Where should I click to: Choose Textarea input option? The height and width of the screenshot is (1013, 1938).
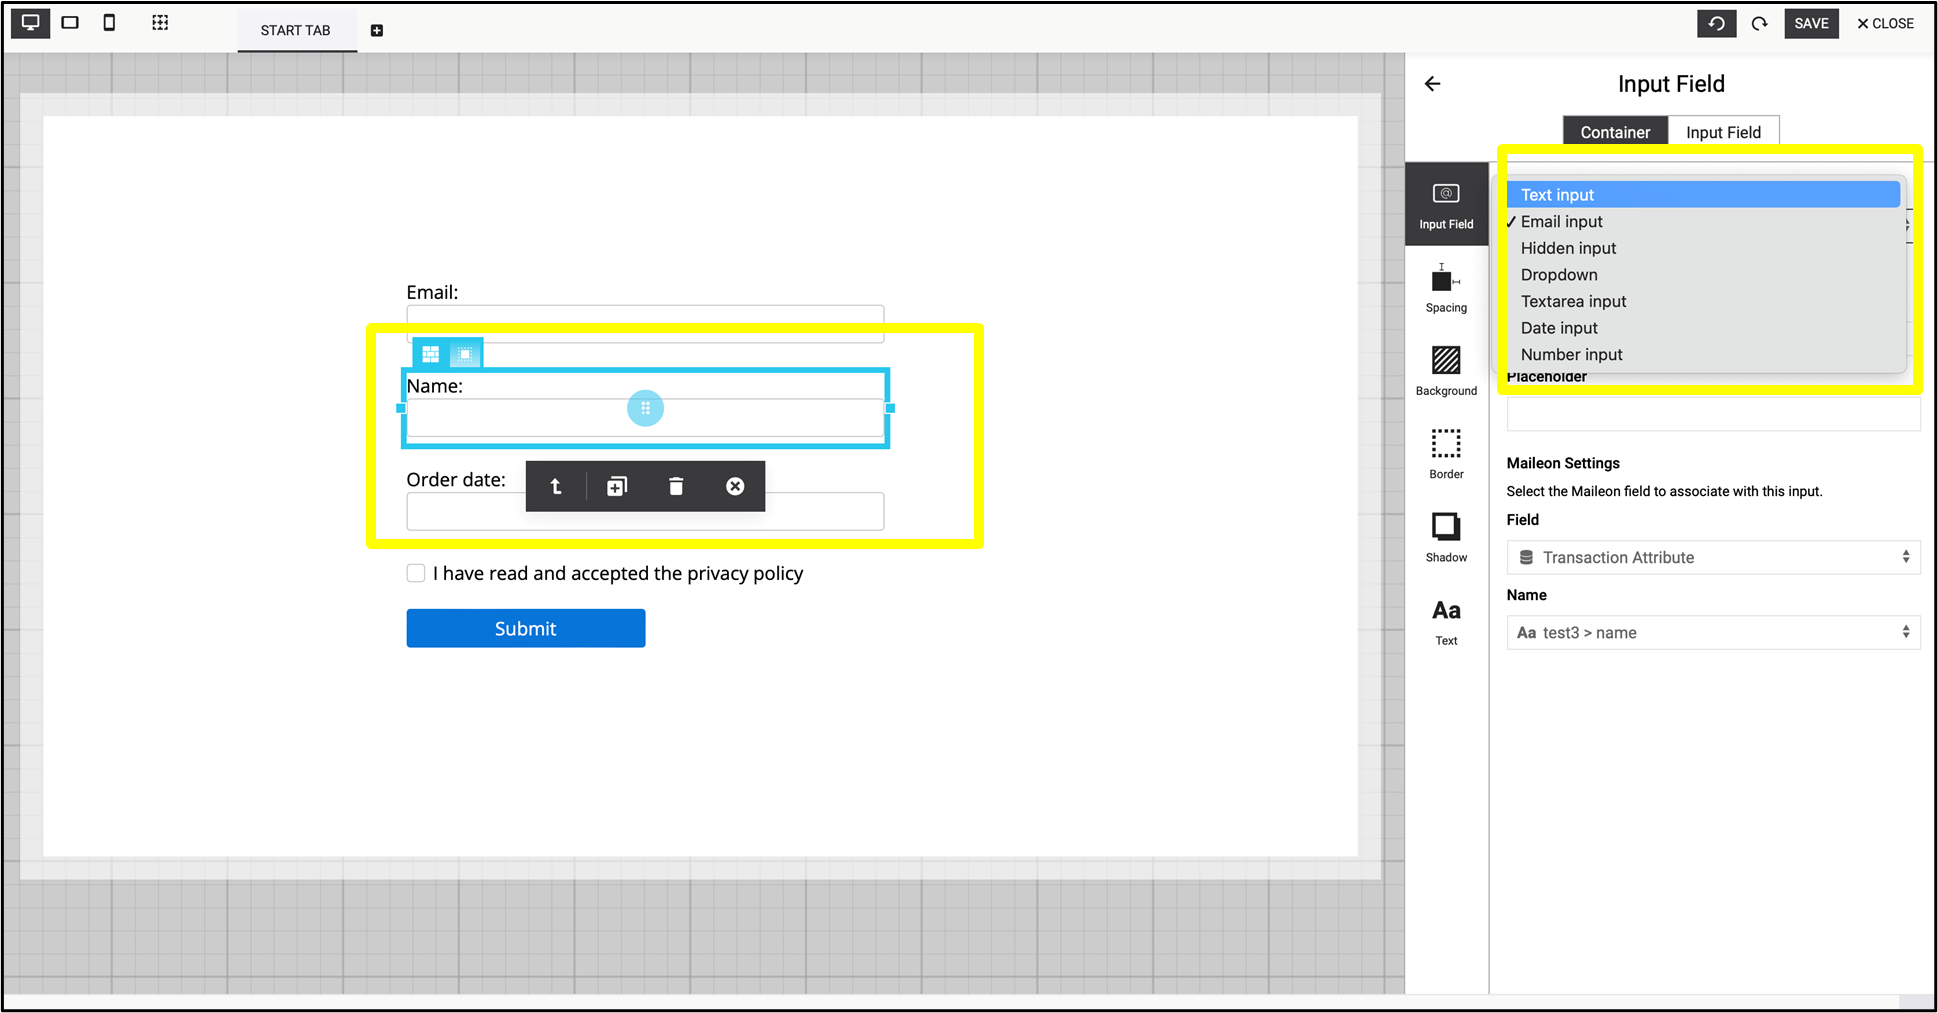point(1703,301)
